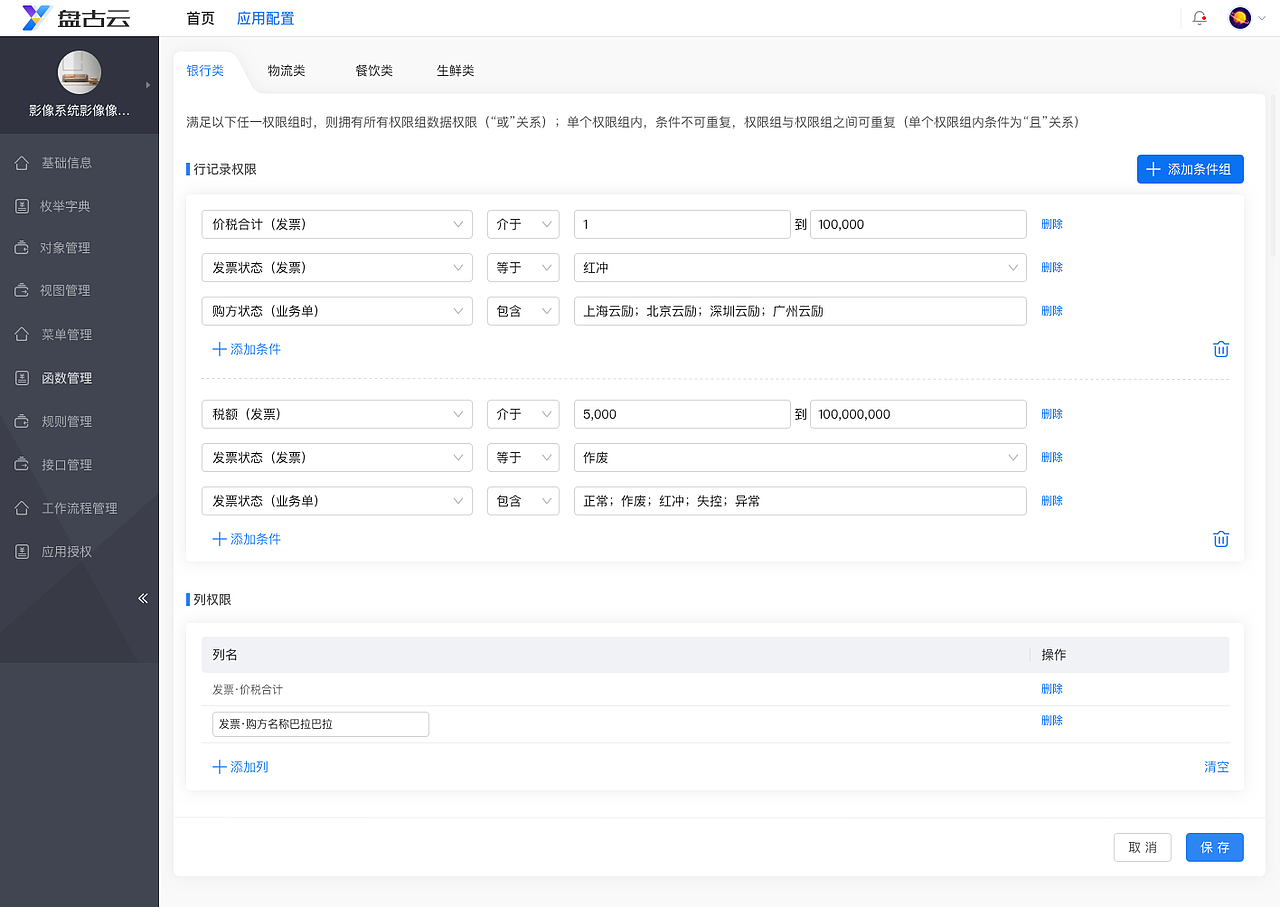Click the lower-bound field containing 1
Image resolution: width=1280 pixels, height=907 pixels.
682,224
